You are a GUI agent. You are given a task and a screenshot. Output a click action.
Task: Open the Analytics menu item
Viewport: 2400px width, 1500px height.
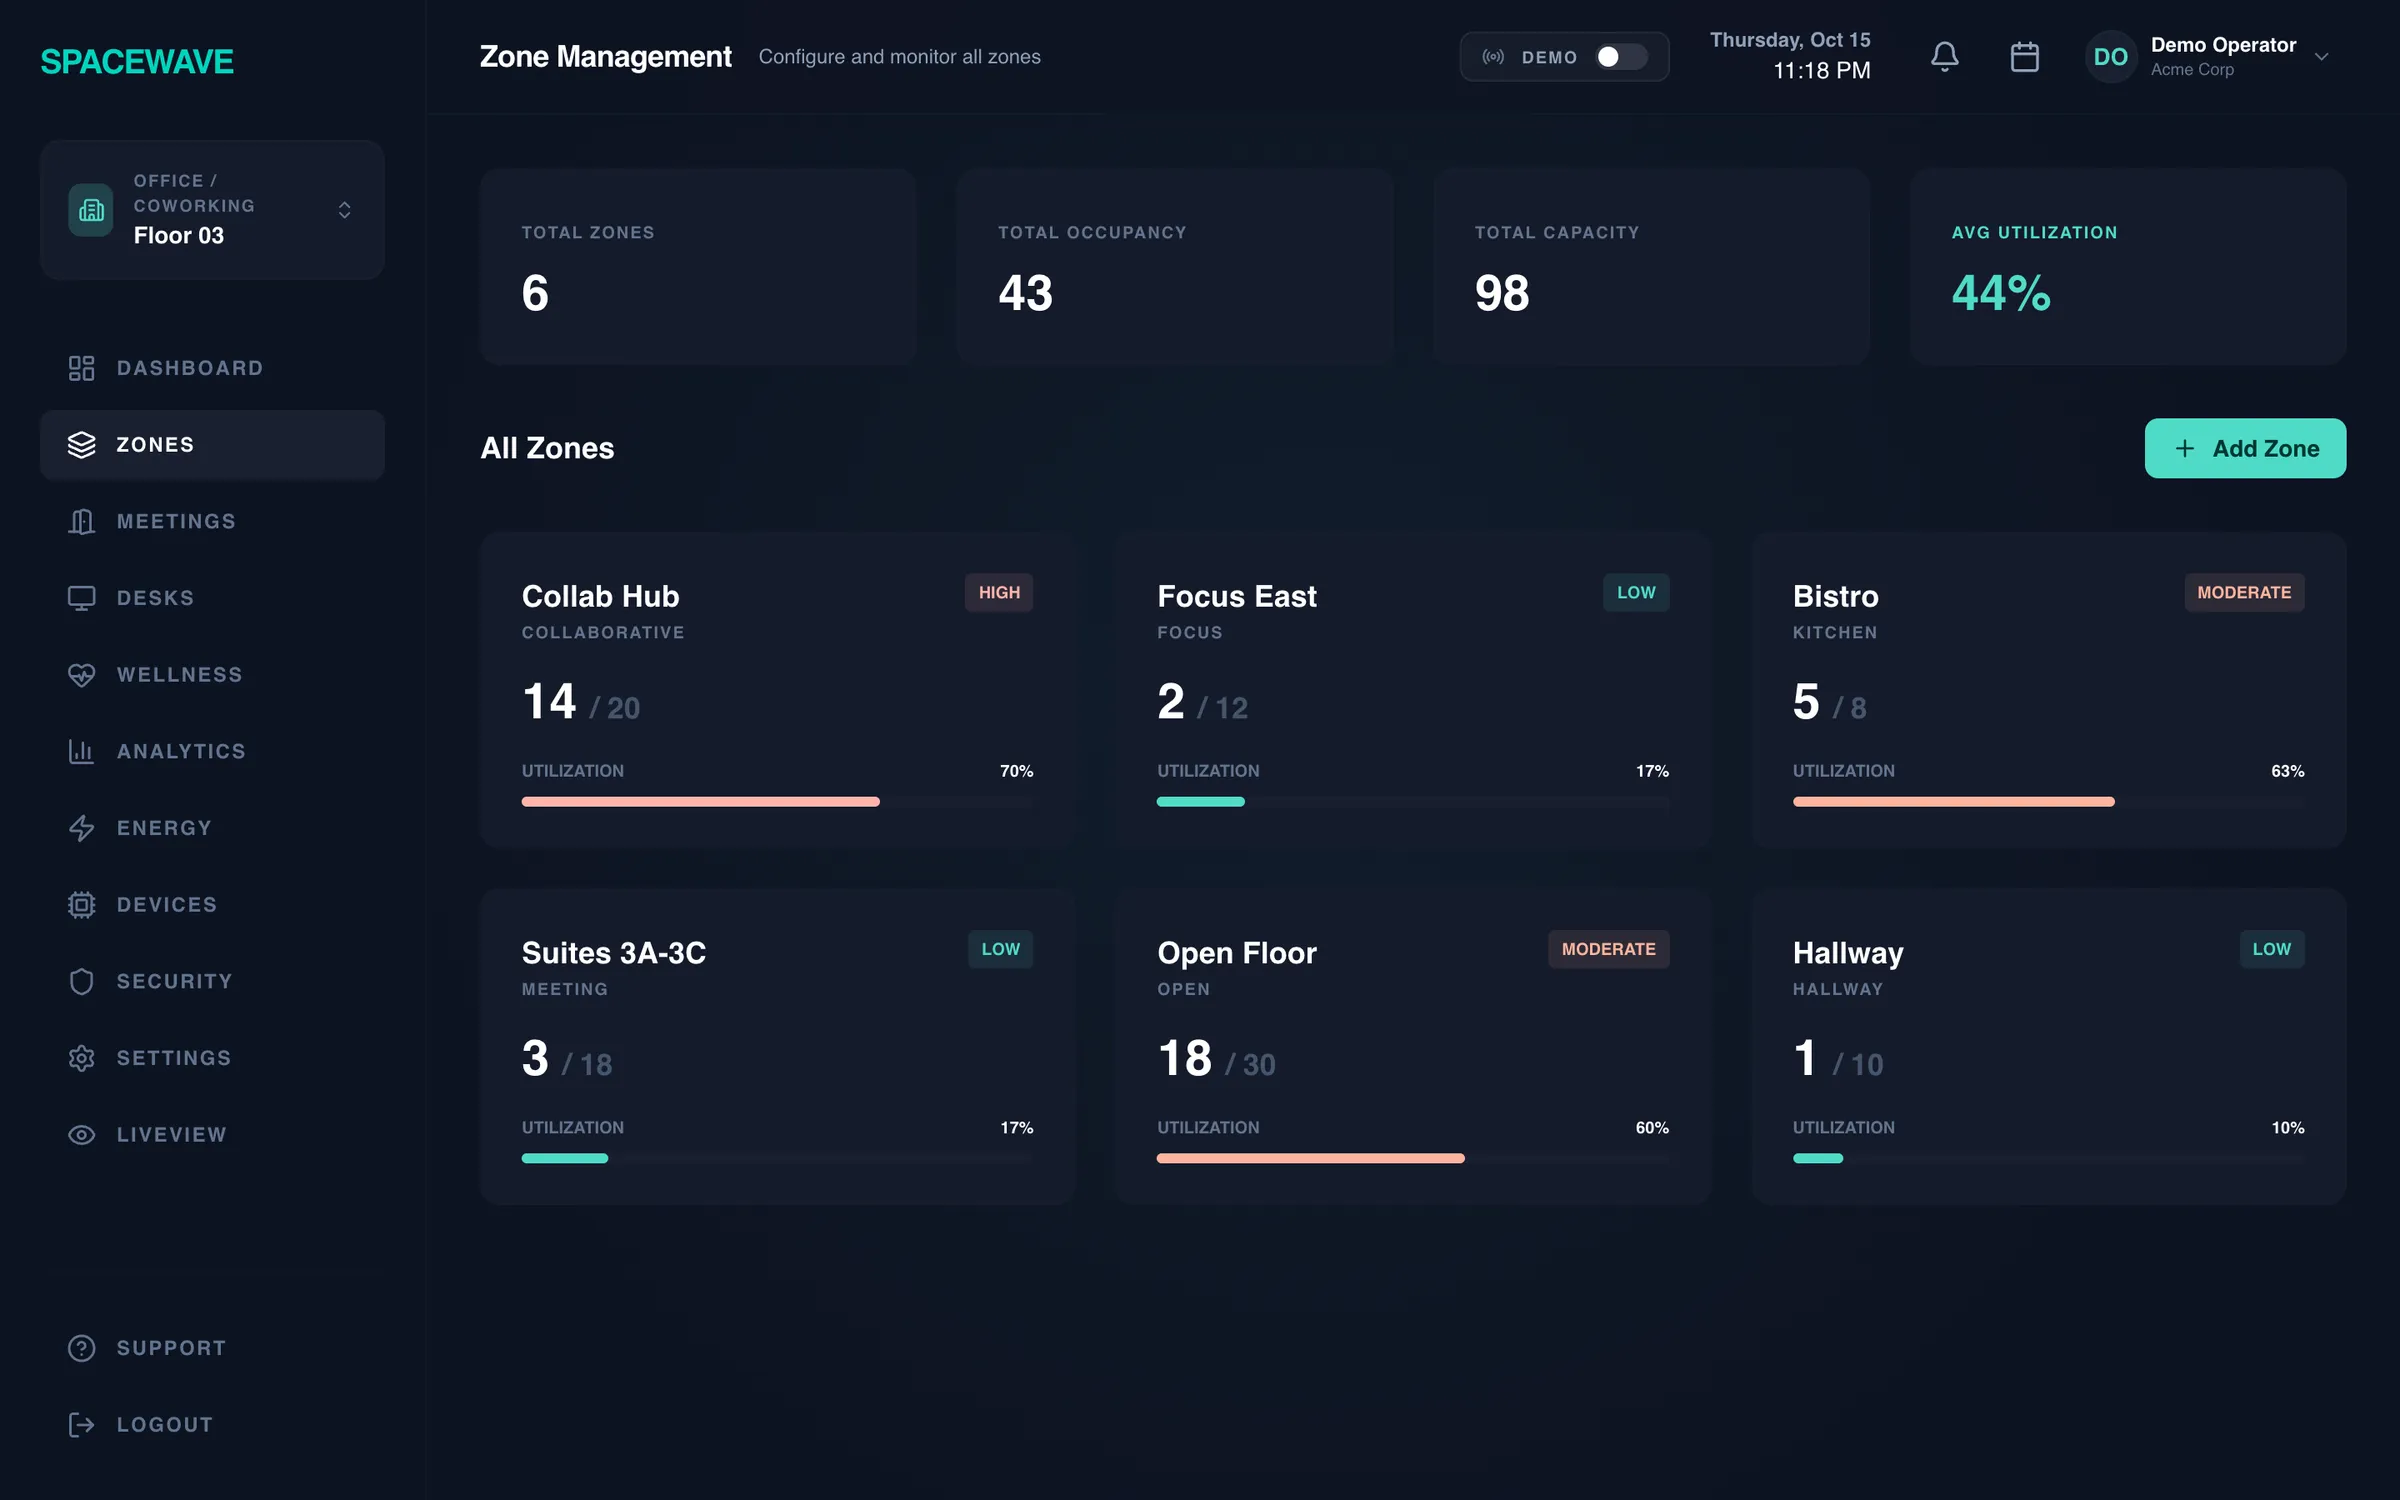(212, 751)
